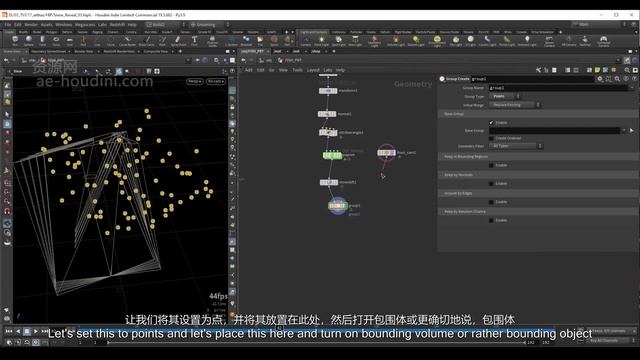Image resolution: width=640 pixels, height=360 pixels.
Task: Open the Windows menu
Action: coord(64,25)
